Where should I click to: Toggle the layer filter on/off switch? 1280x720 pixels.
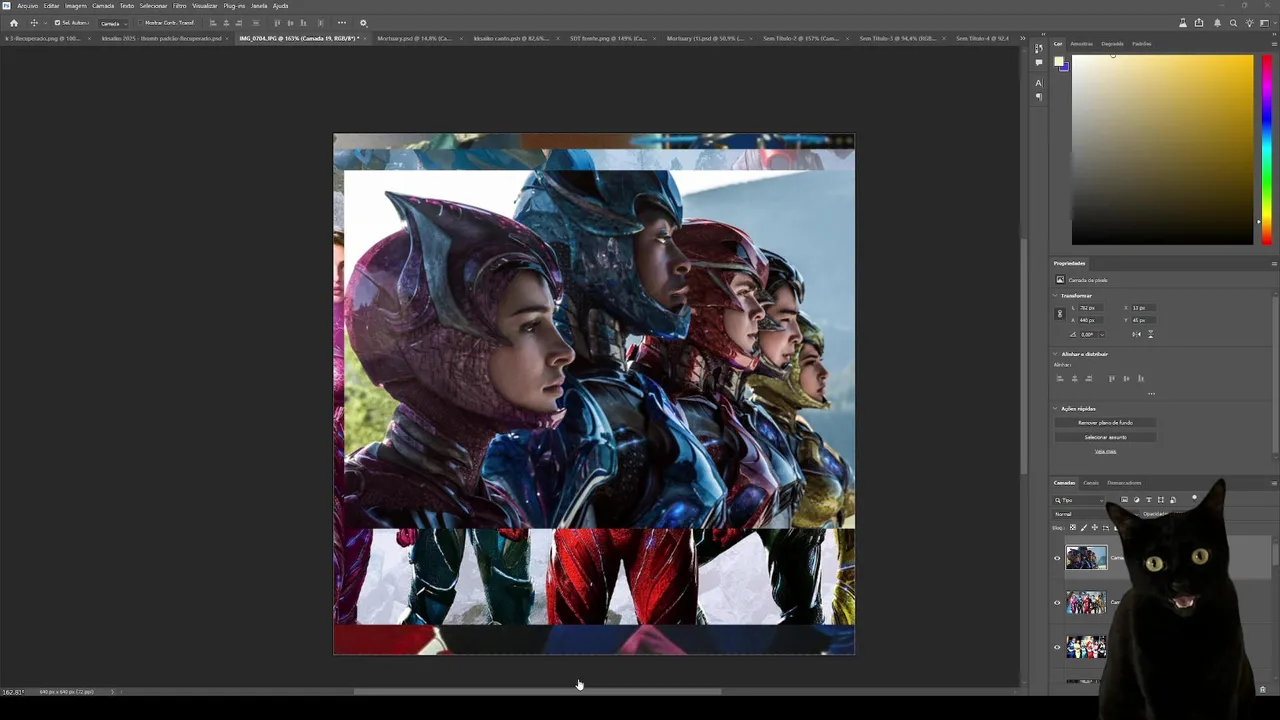(1194, 499)
